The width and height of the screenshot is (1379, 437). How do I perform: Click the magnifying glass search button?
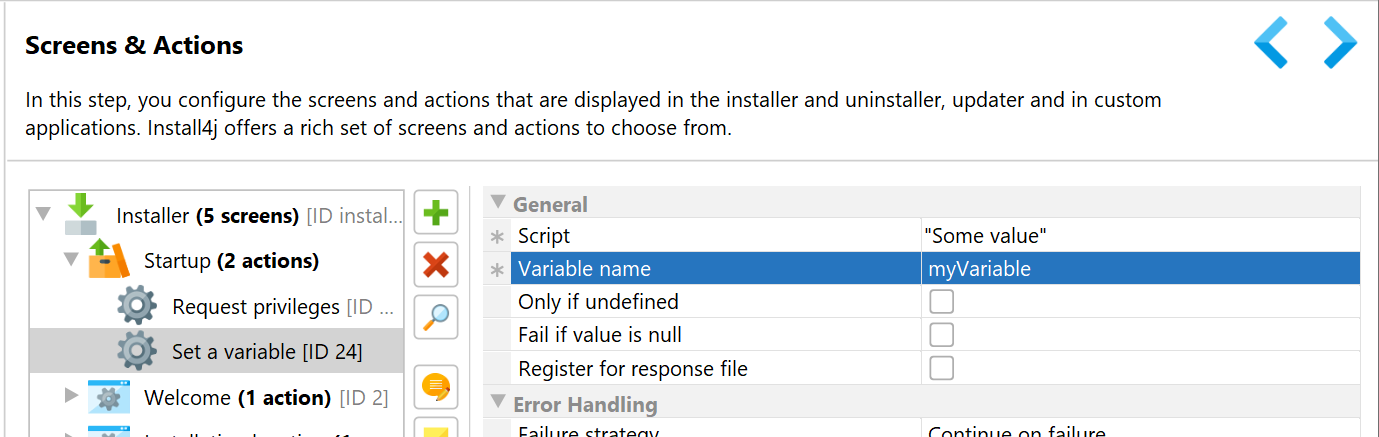436,317
